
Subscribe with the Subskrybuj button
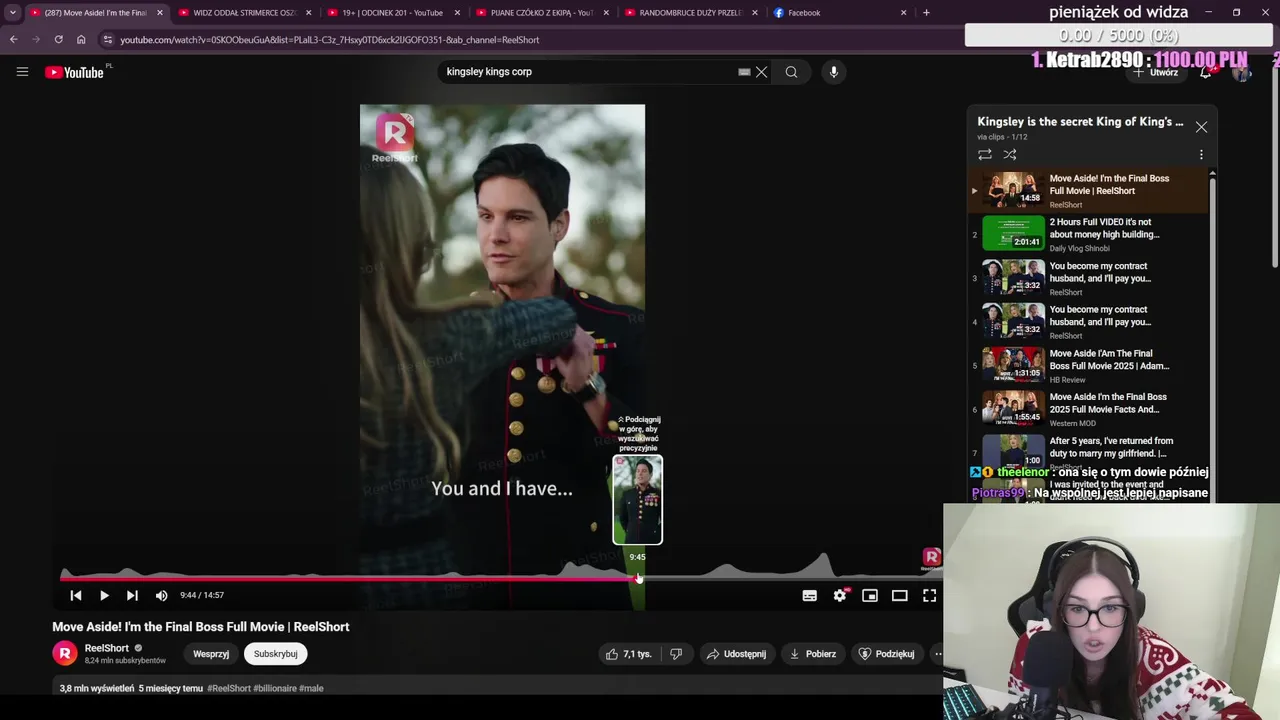pyautogui.click(x=276, y=654)
